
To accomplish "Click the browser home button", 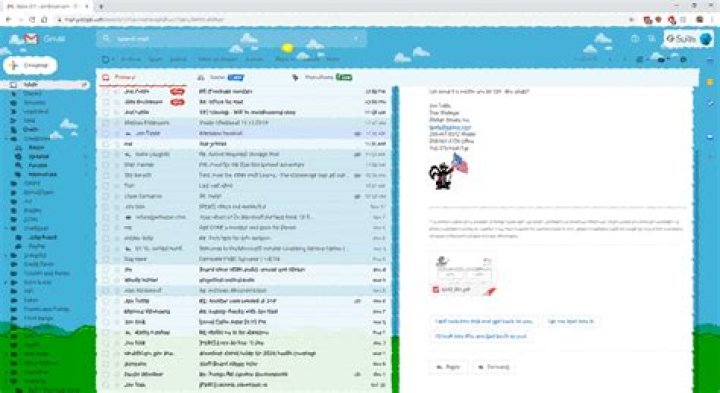I will coord(44,20).
